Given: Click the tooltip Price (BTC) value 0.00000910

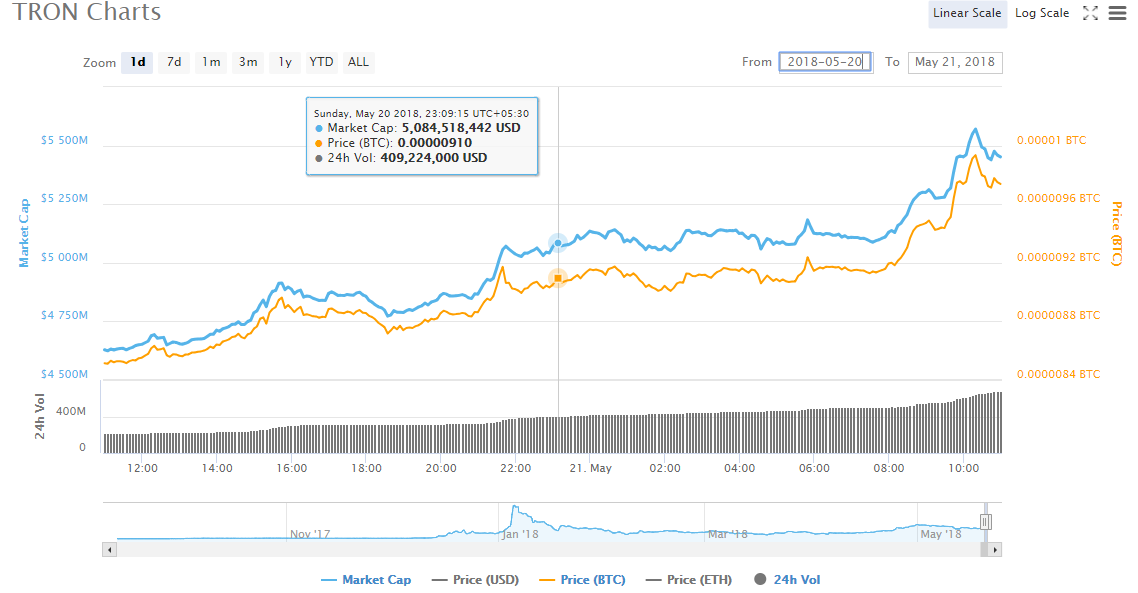Looking at the screenshot, I should [x=435, y=143].
